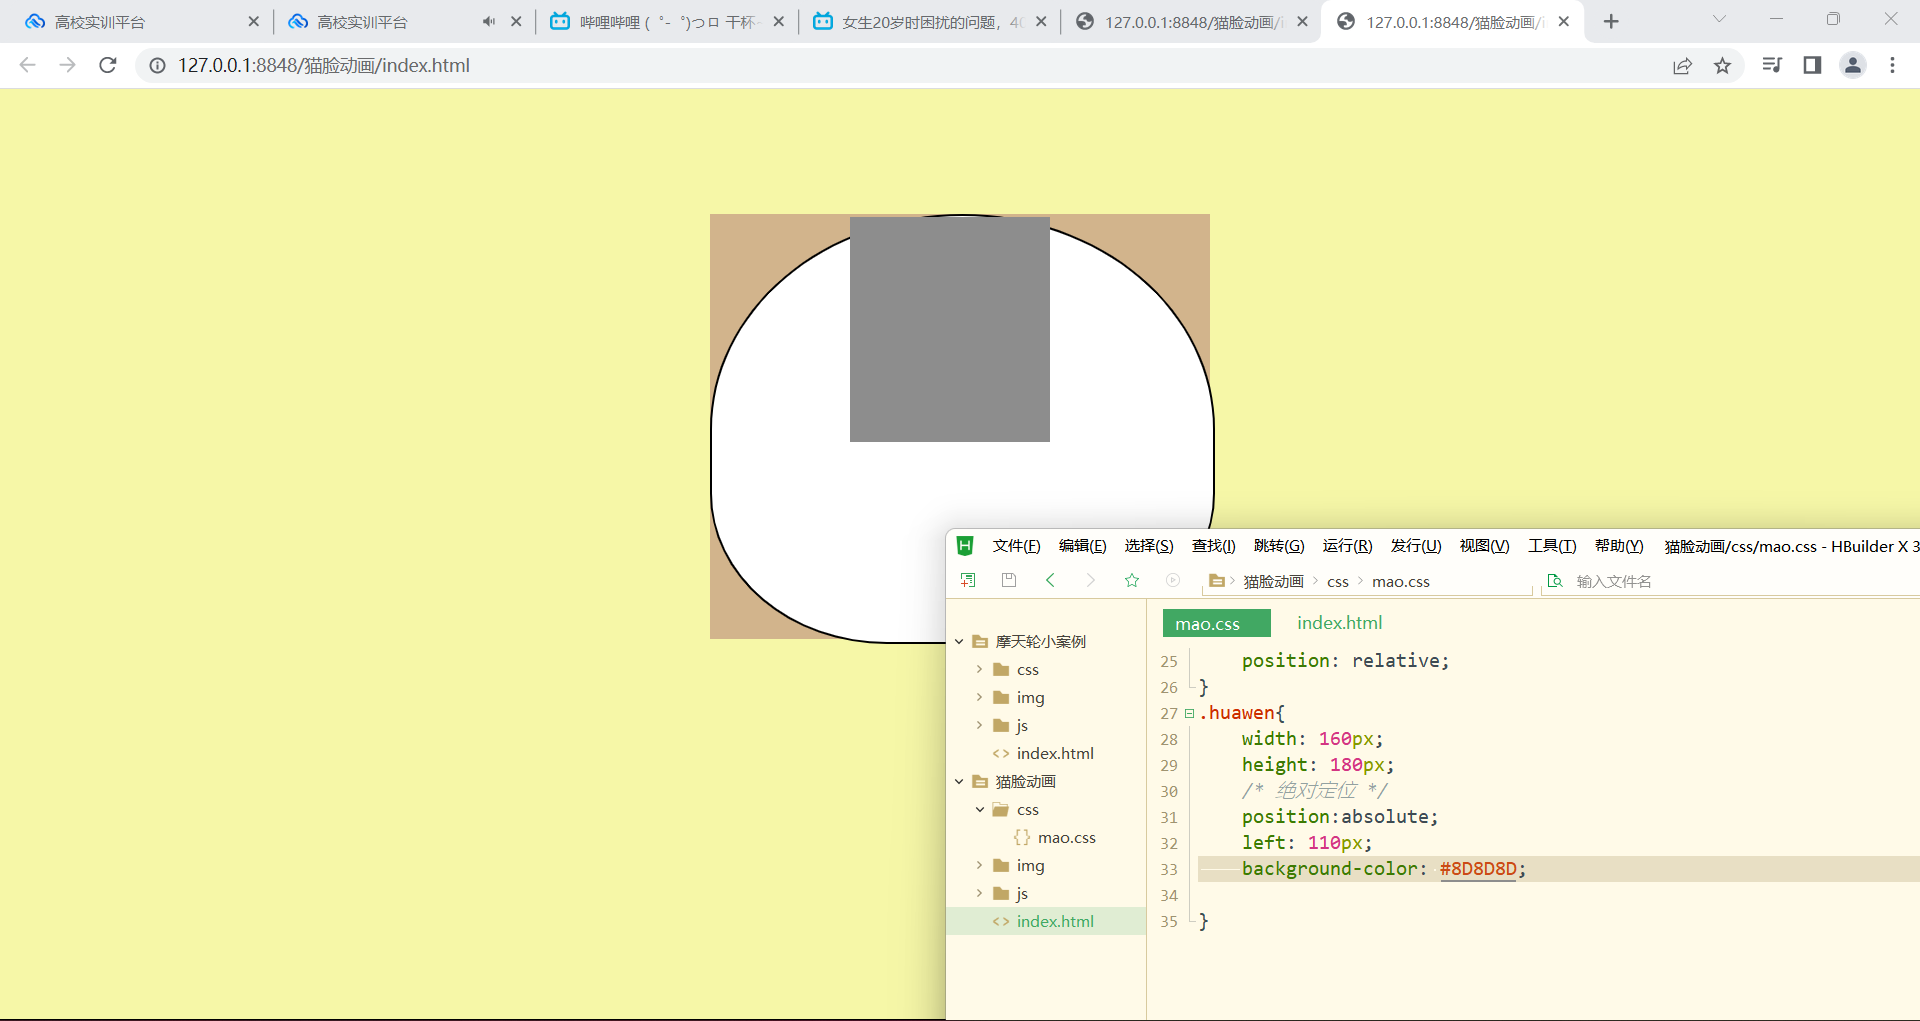Image resolution: width=1920 pixels, height=1021 pixels.
Task: Close the 哔哩哔哩 tab
Action: (779, 21)
